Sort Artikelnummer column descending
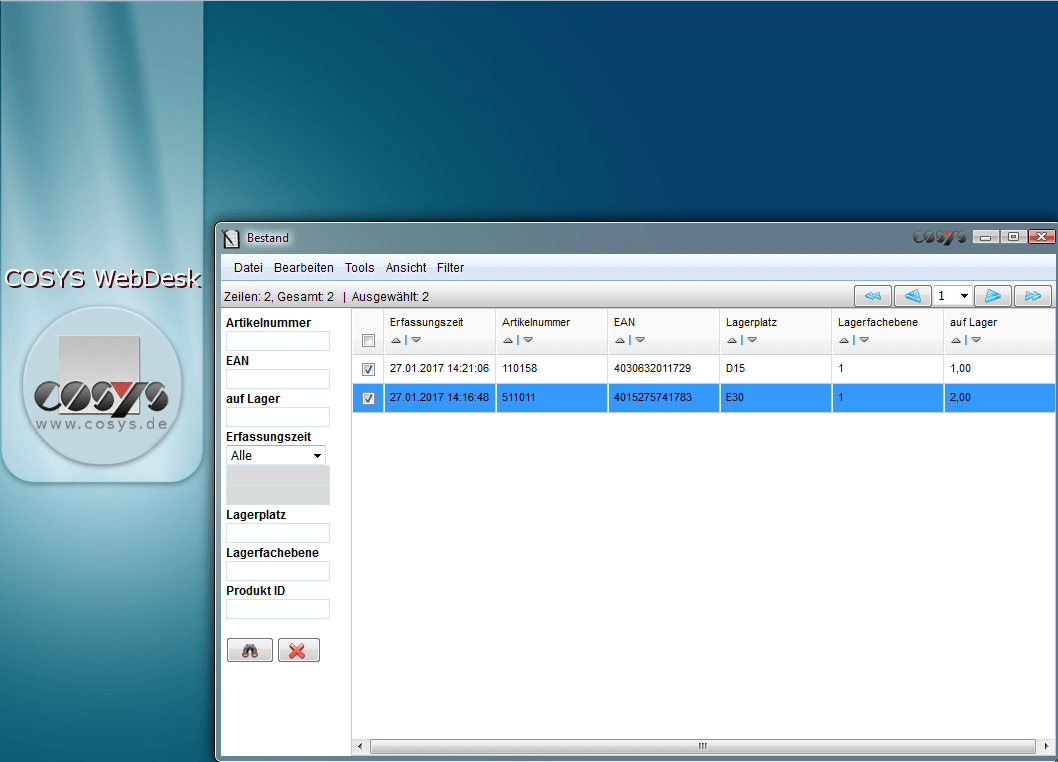The width and height of the screenshot is (1058, 762). [528, 340]
